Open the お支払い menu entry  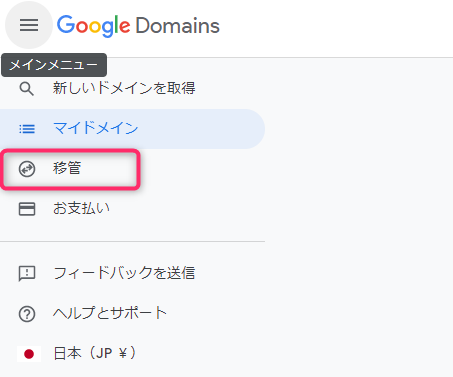pyautogui.click(x=81, y=208)
